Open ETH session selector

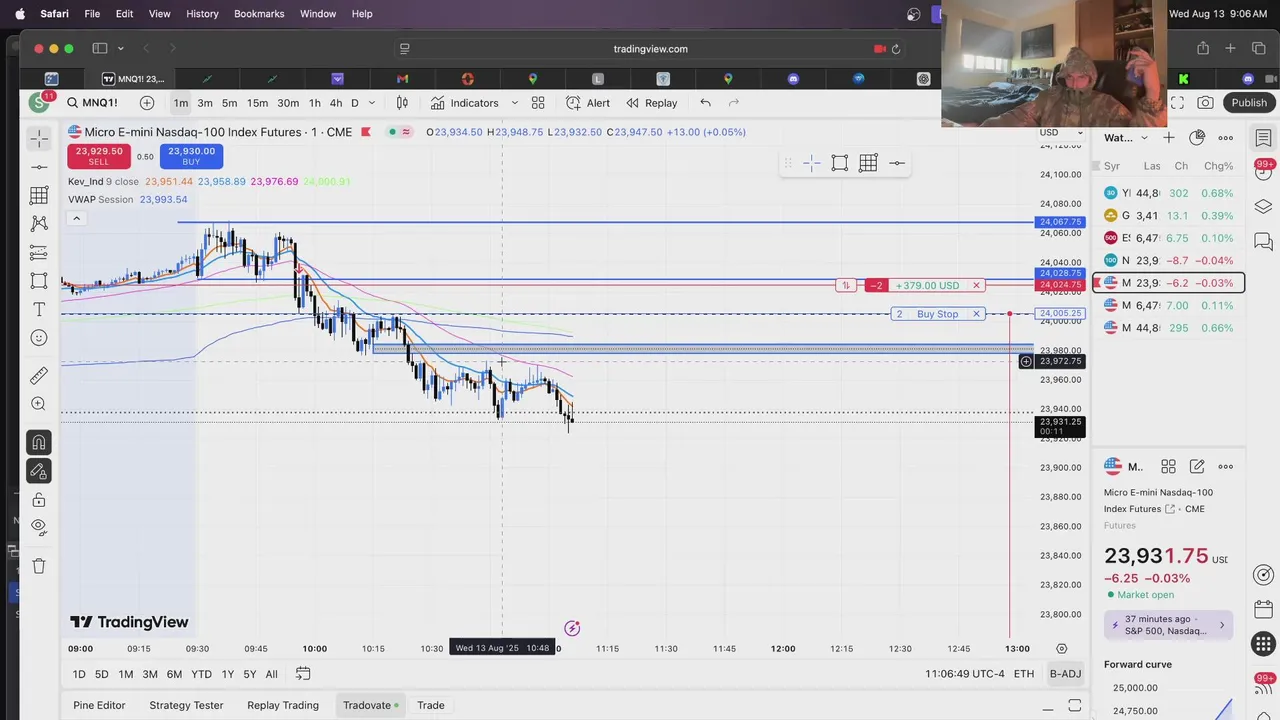(1024, 674)
